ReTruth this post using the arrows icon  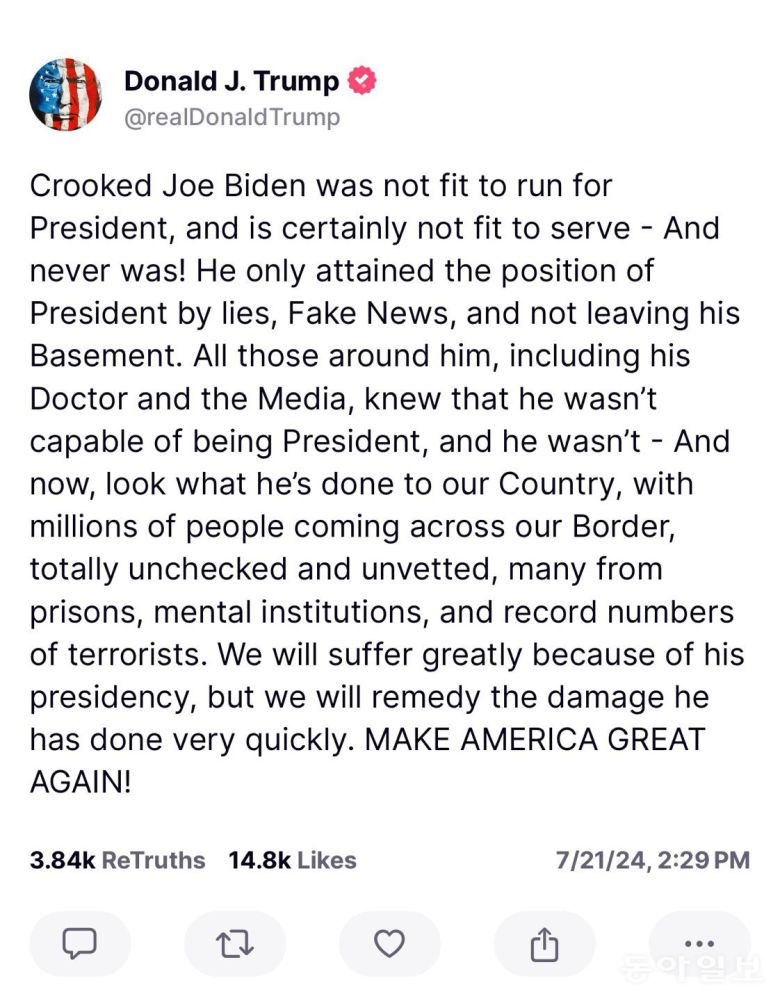(235, 943)
